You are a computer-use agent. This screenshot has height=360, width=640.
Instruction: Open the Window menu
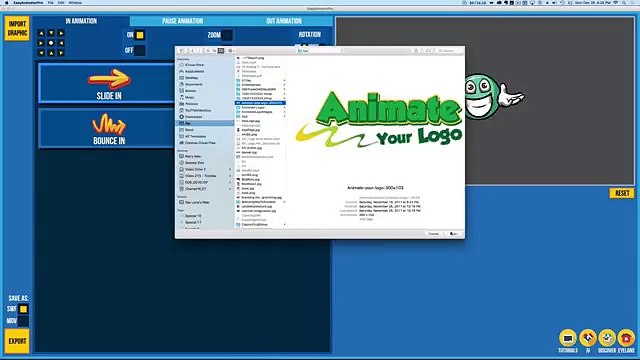(75, 2)
